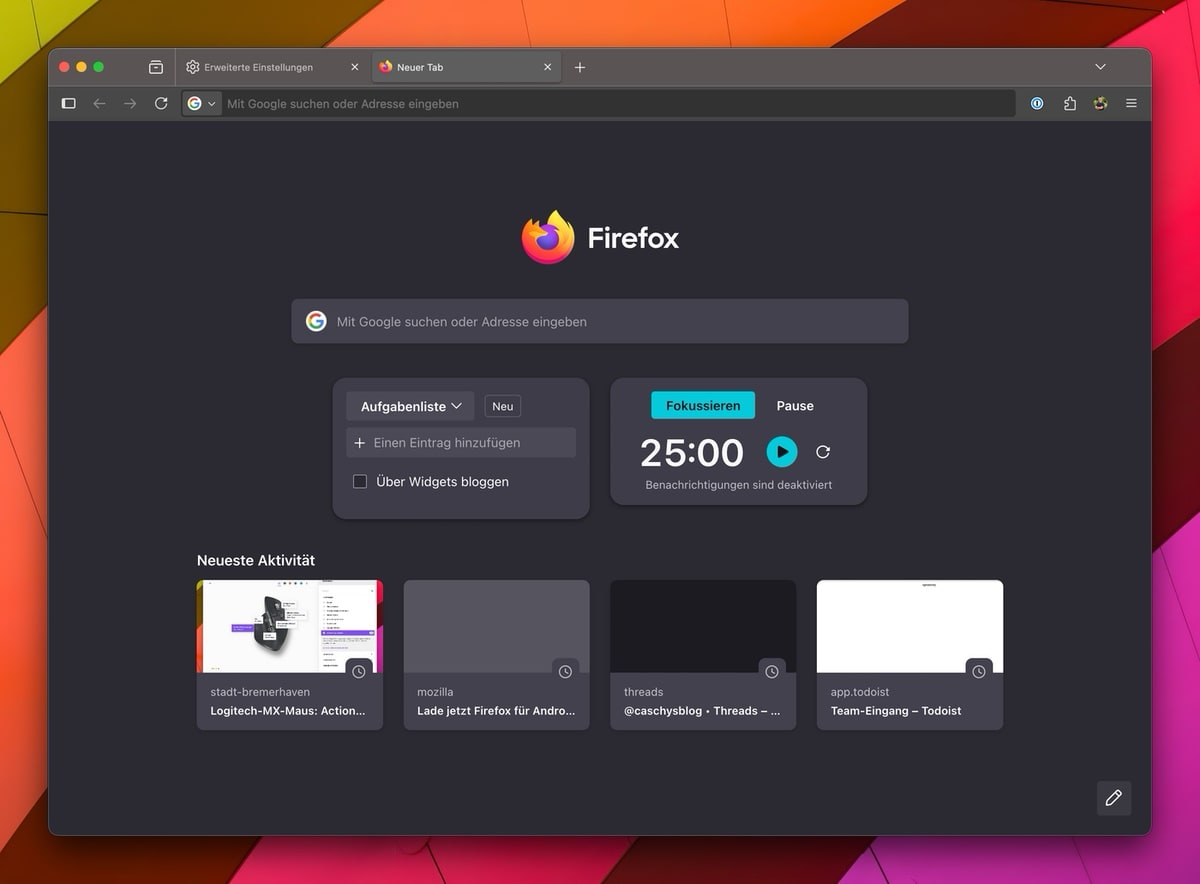Select the Fokussieren timer mode
The width and height of the screenshot is (1200, 884).
tap(703, 405)
